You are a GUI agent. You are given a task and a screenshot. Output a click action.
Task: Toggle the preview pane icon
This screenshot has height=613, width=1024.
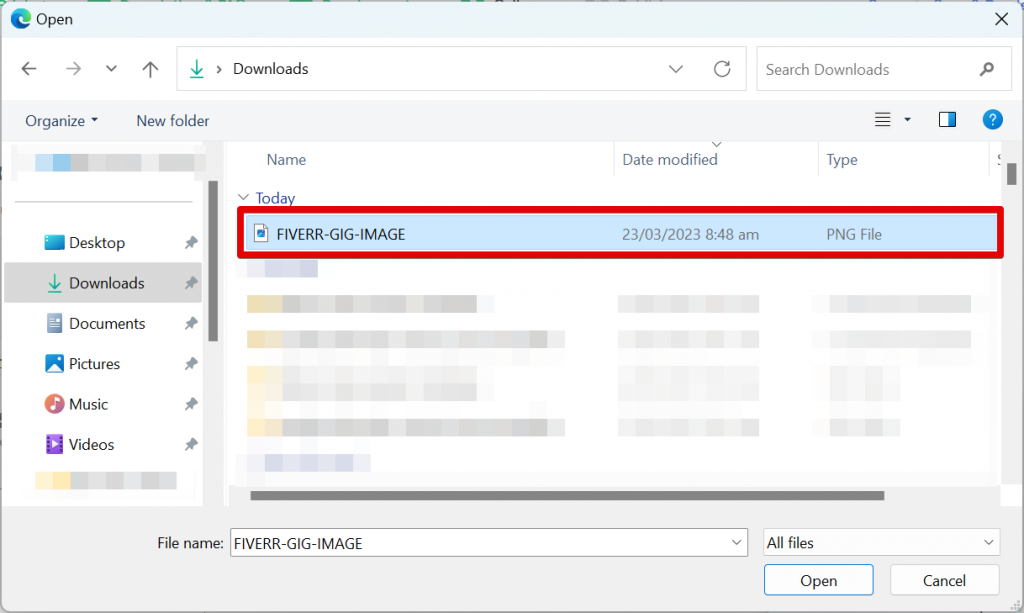click(947, 119)
